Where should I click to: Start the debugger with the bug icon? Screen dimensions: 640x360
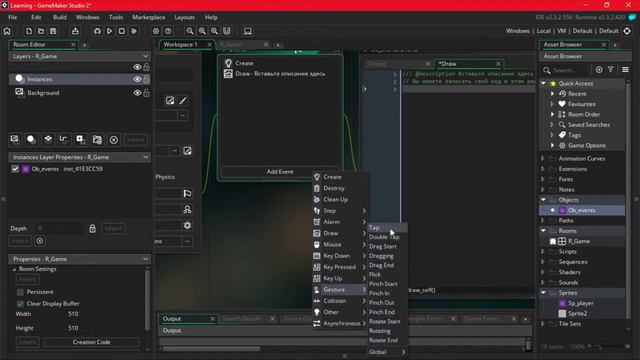click(97, 31)
